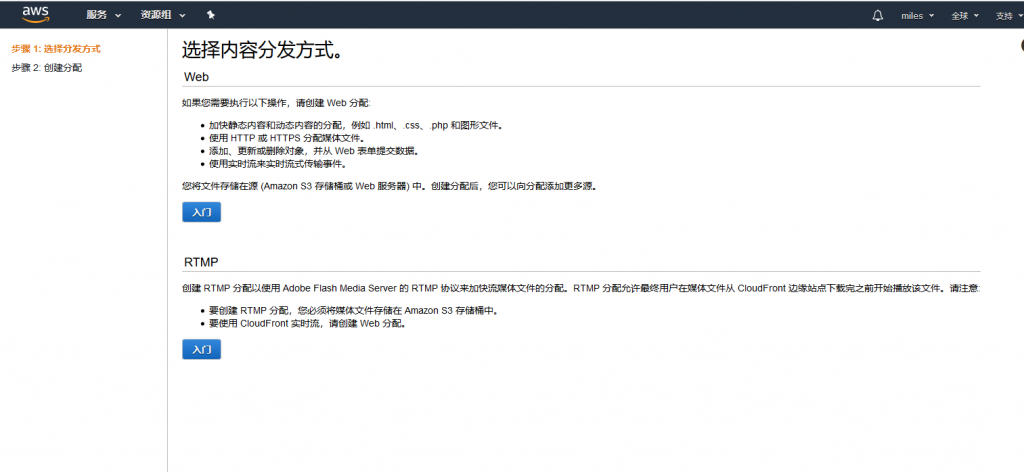Screen dimensions: 1024x472
Task: Expand the 资源组 resource groups menu
Action: pos(163,15)
